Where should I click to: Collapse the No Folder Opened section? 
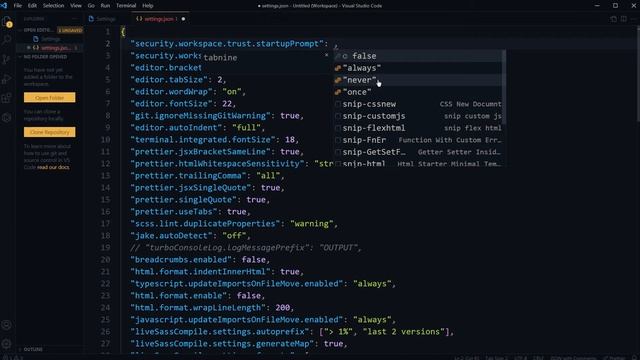point(45,57)
